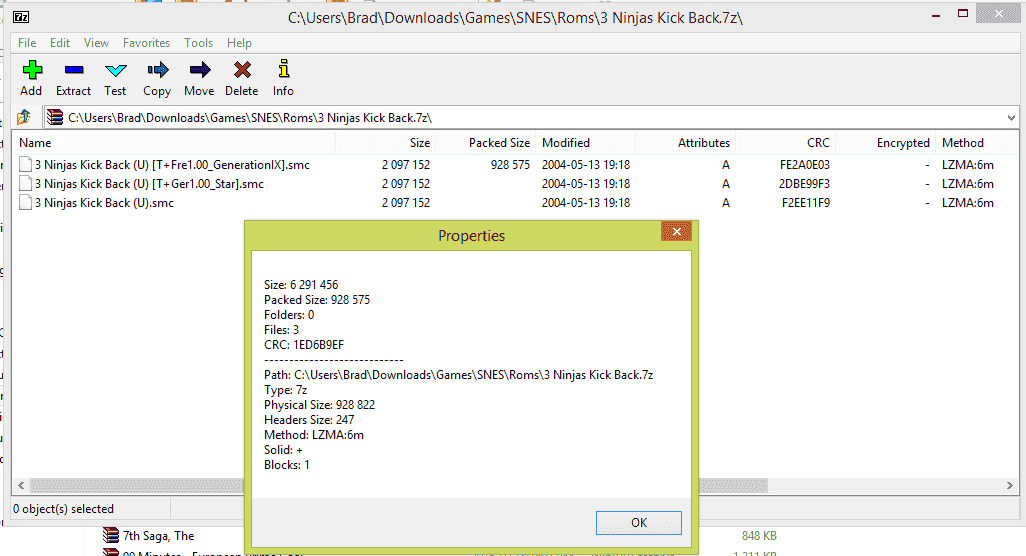Click the Move toolbar icon
1026x556 pixels.
200,69
